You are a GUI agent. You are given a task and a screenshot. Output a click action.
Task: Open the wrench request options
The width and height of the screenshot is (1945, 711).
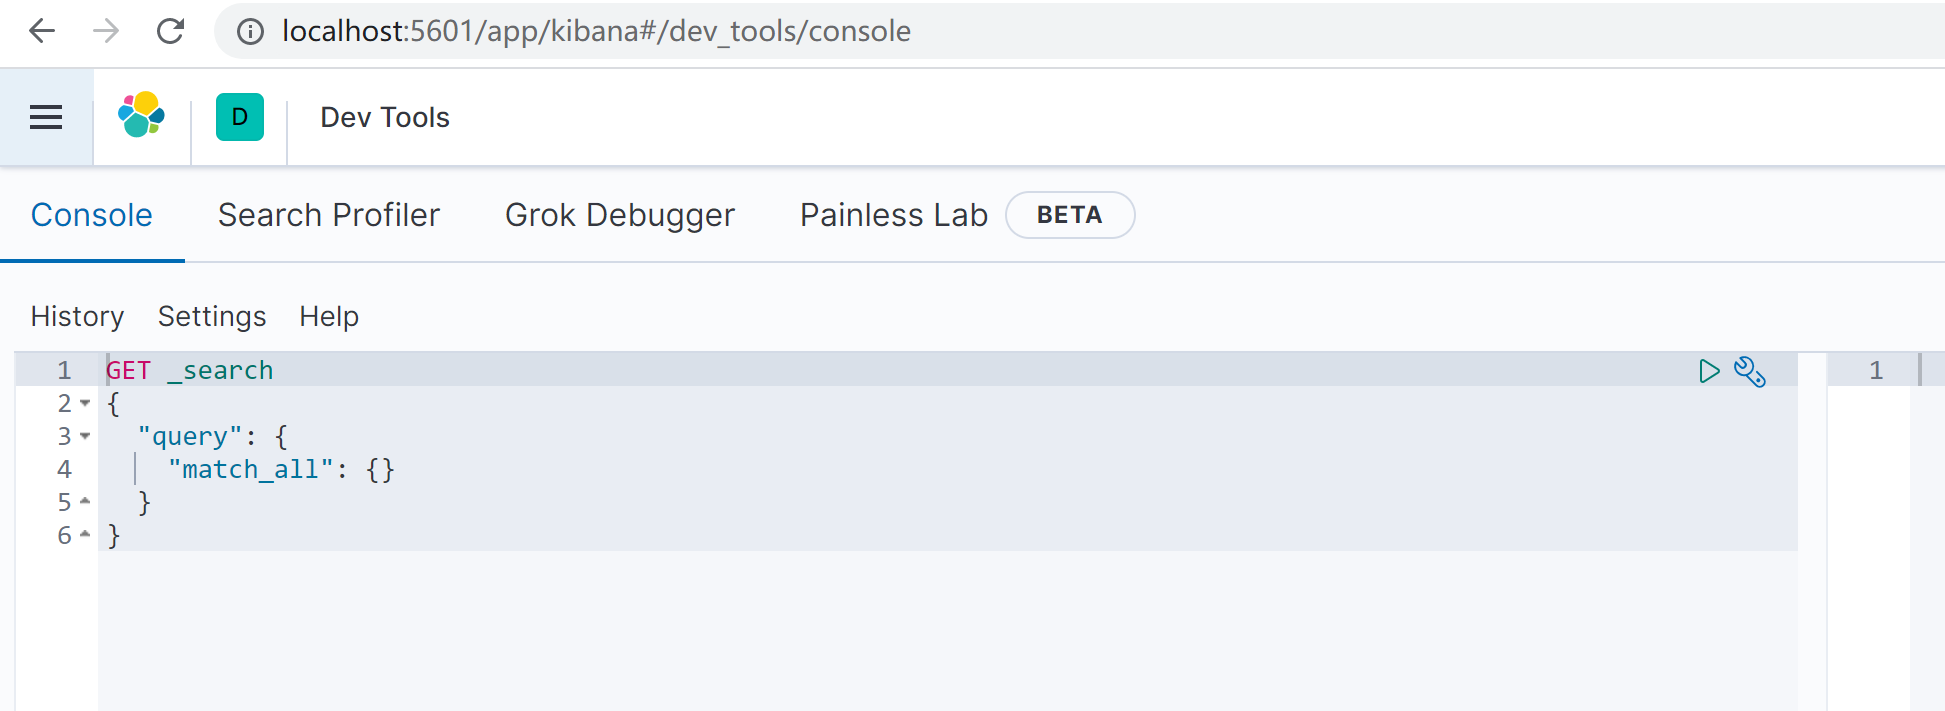point(1750,371)
